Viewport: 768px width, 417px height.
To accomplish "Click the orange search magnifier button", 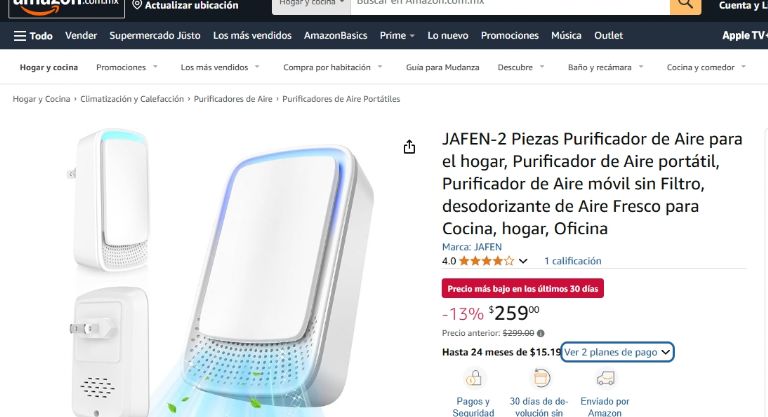I will point(685,6).
